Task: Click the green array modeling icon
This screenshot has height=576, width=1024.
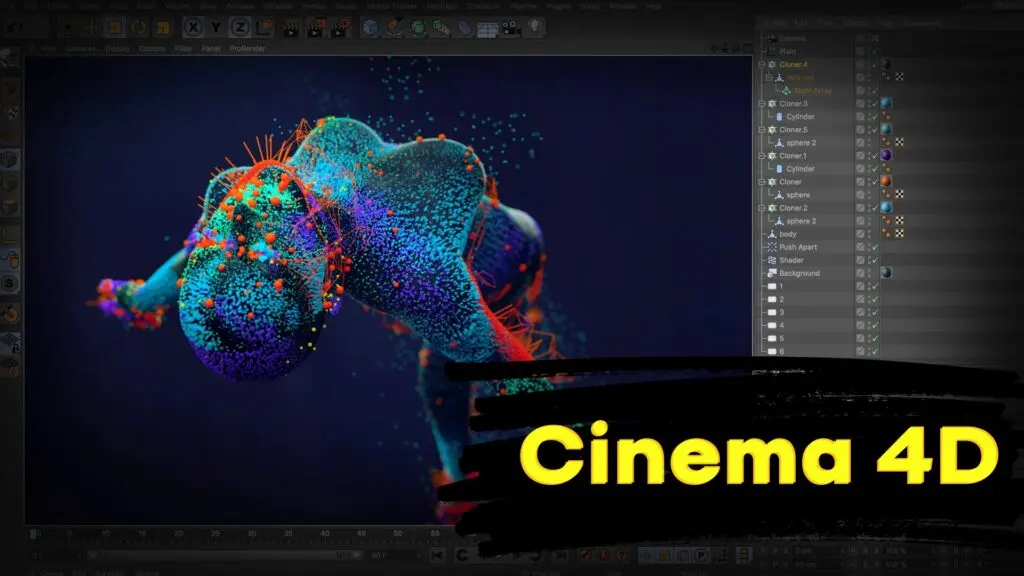Action: [441, 27]
